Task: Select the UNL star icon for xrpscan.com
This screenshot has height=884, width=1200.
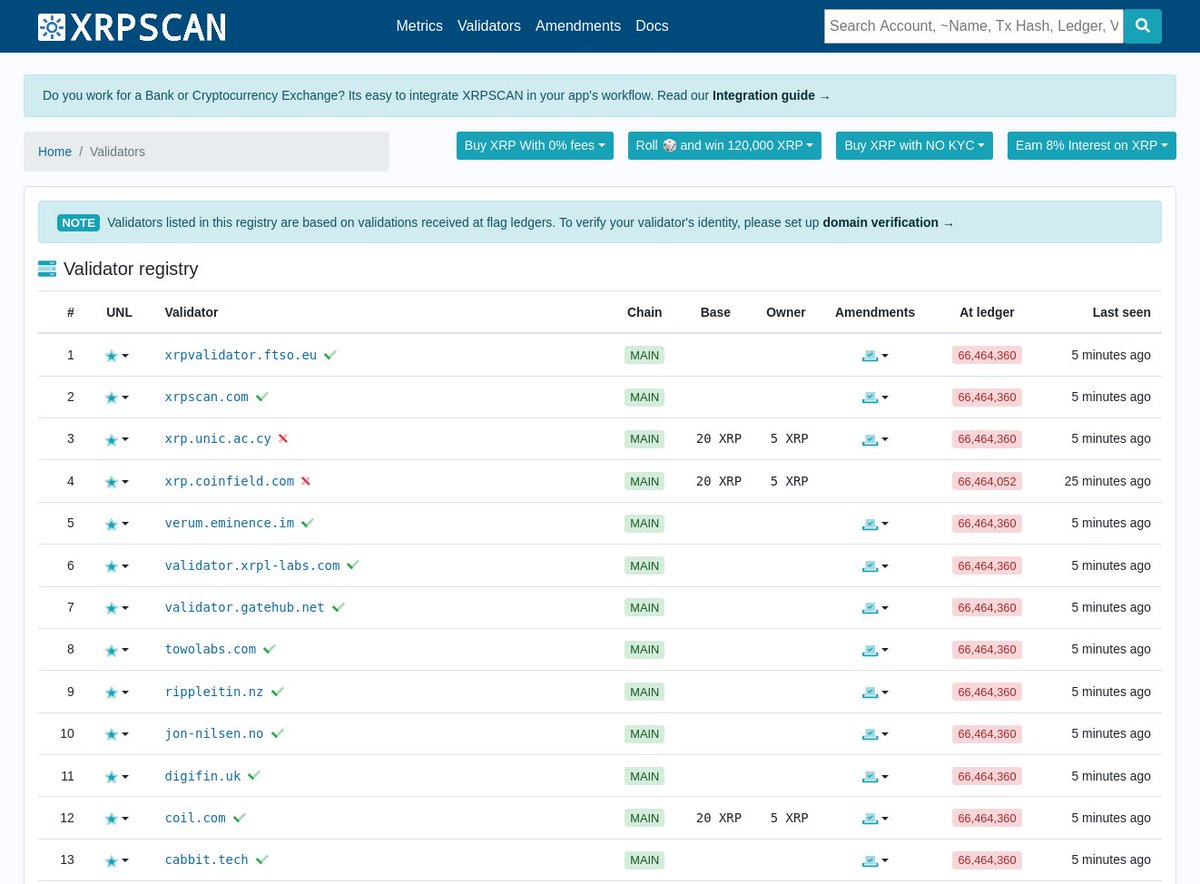Action: tap(111, 397)
